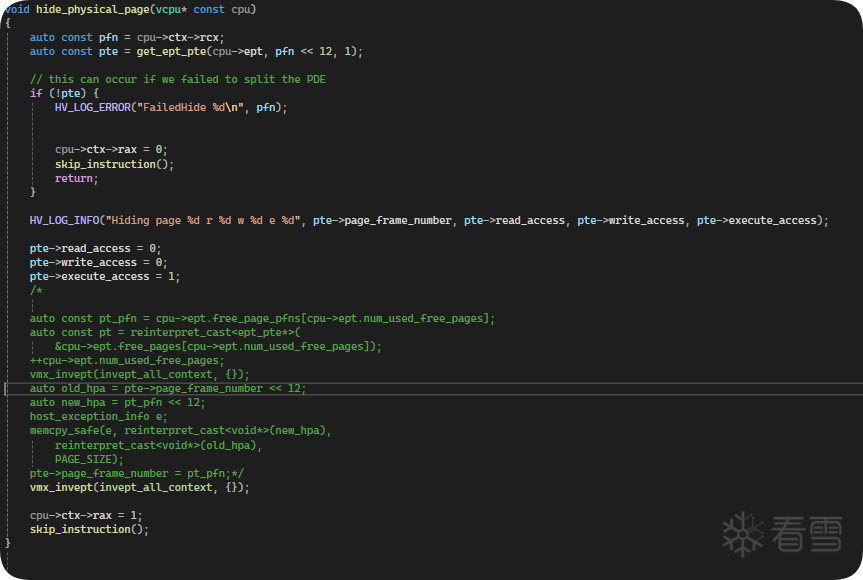Click the cpu->ctx->rax = 1 assignment
The image size is (863, 580).
[85, 515]
